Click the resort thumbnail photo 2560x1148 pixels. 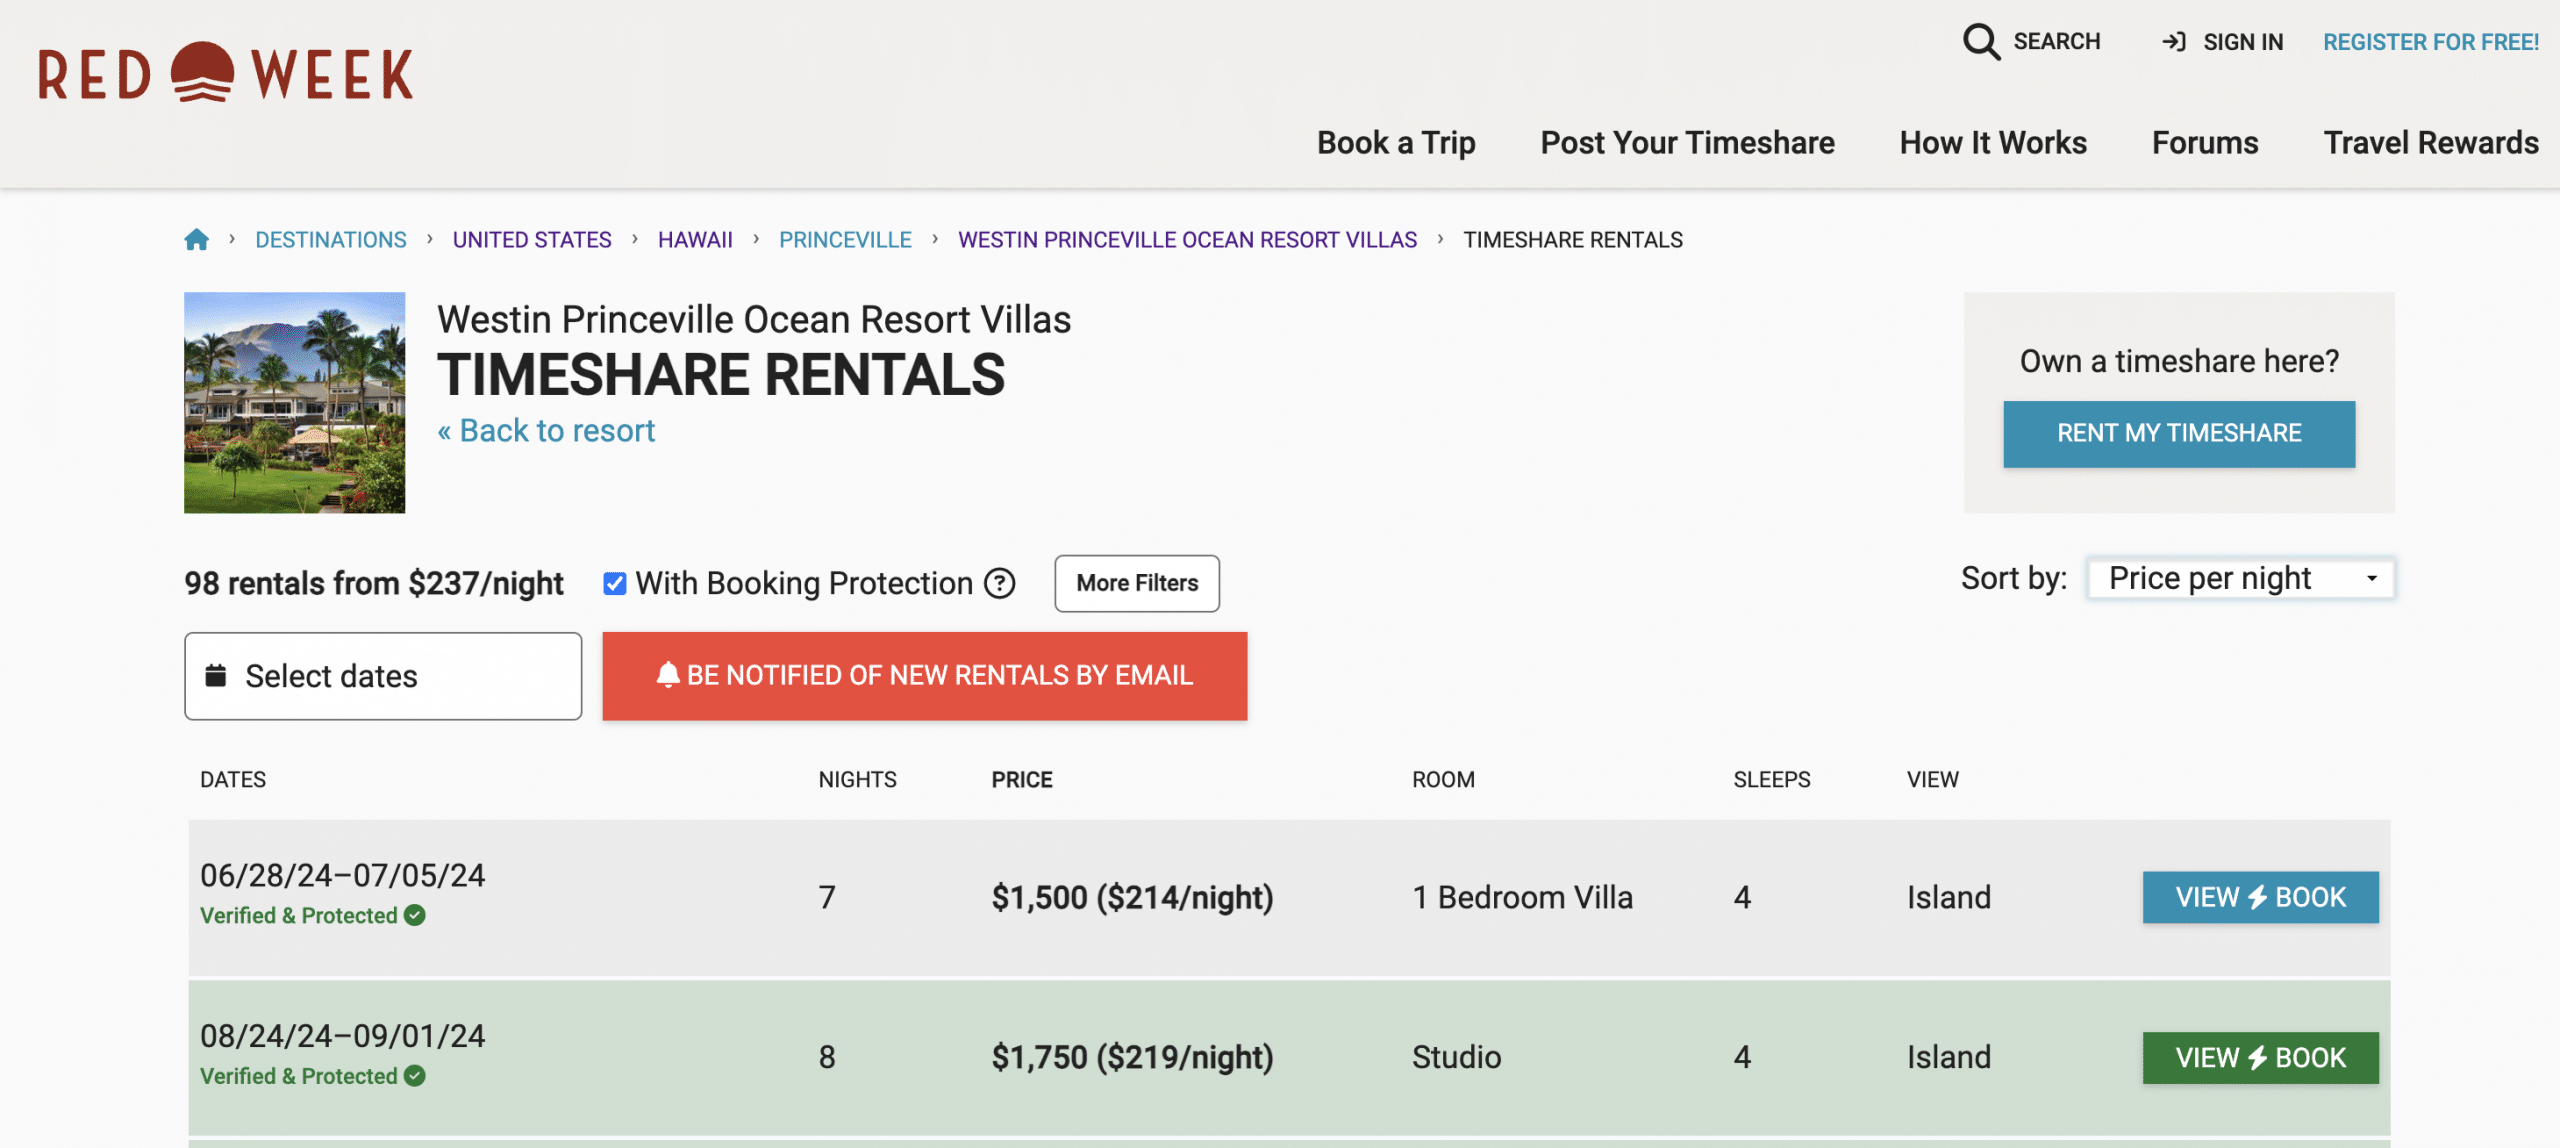(x=294, y=402)
